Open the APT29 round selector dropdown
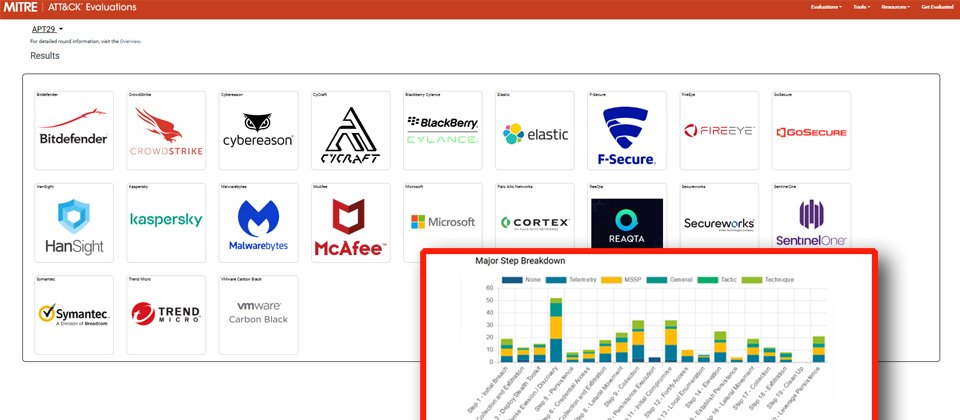This screenshot has height=420, width=960. 47,29
